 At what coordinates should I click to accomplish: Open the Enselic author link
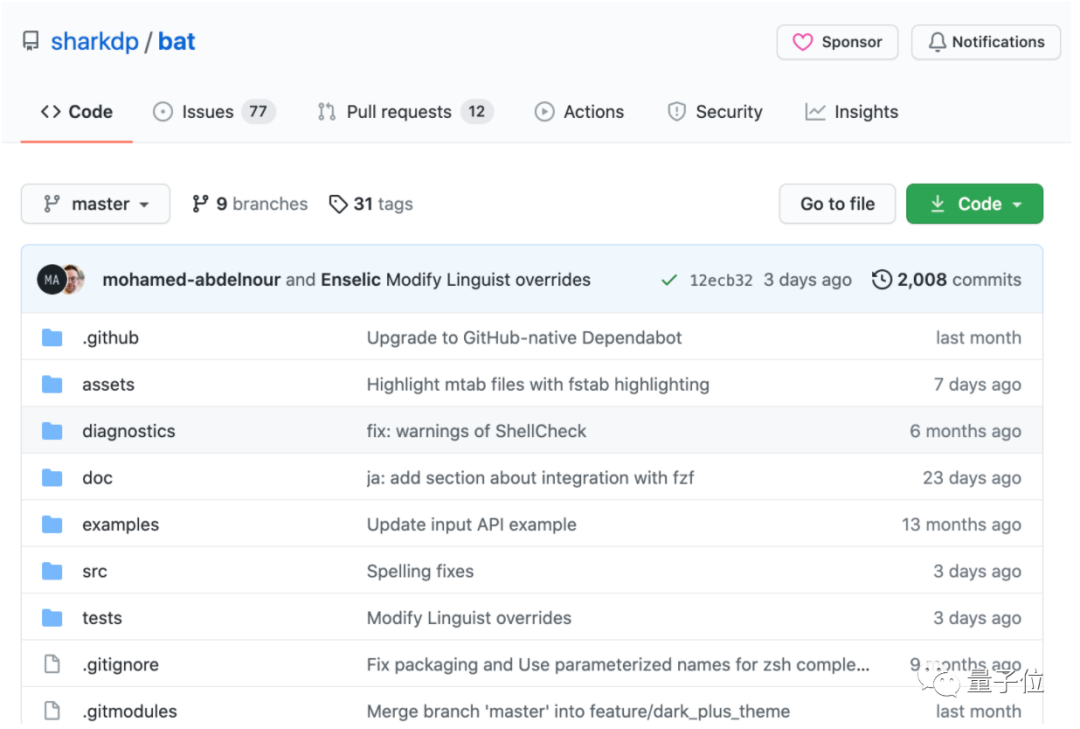pyautogui.click(x=351, y=280)
